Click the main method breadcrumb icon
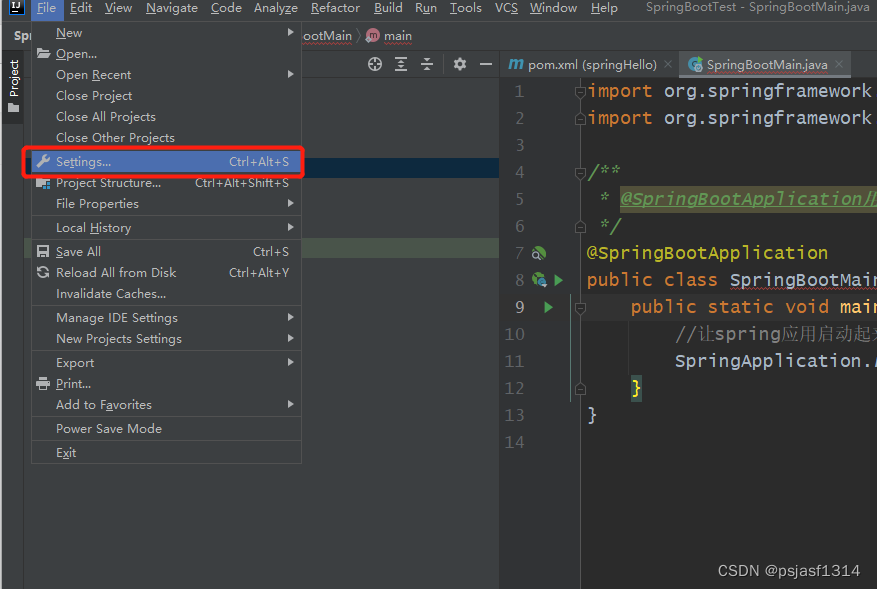The width and height of the screenshot is (877, 589). click(x=373, y=36)
